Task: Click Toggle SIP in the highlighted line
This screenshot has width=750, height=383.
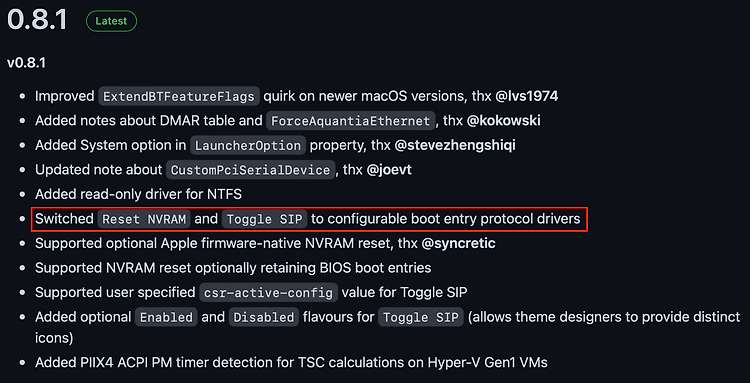Action: tap(265, 219)
